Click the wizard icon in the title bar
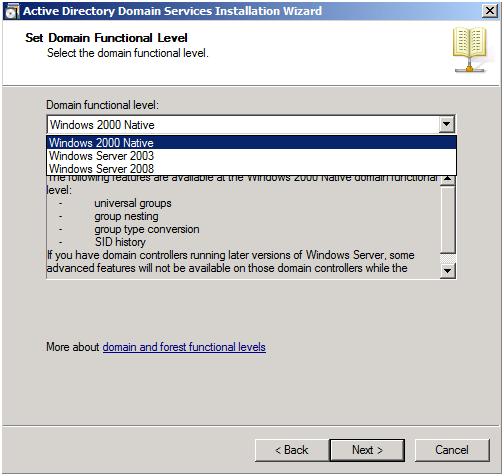 click(x=12, y=12)
